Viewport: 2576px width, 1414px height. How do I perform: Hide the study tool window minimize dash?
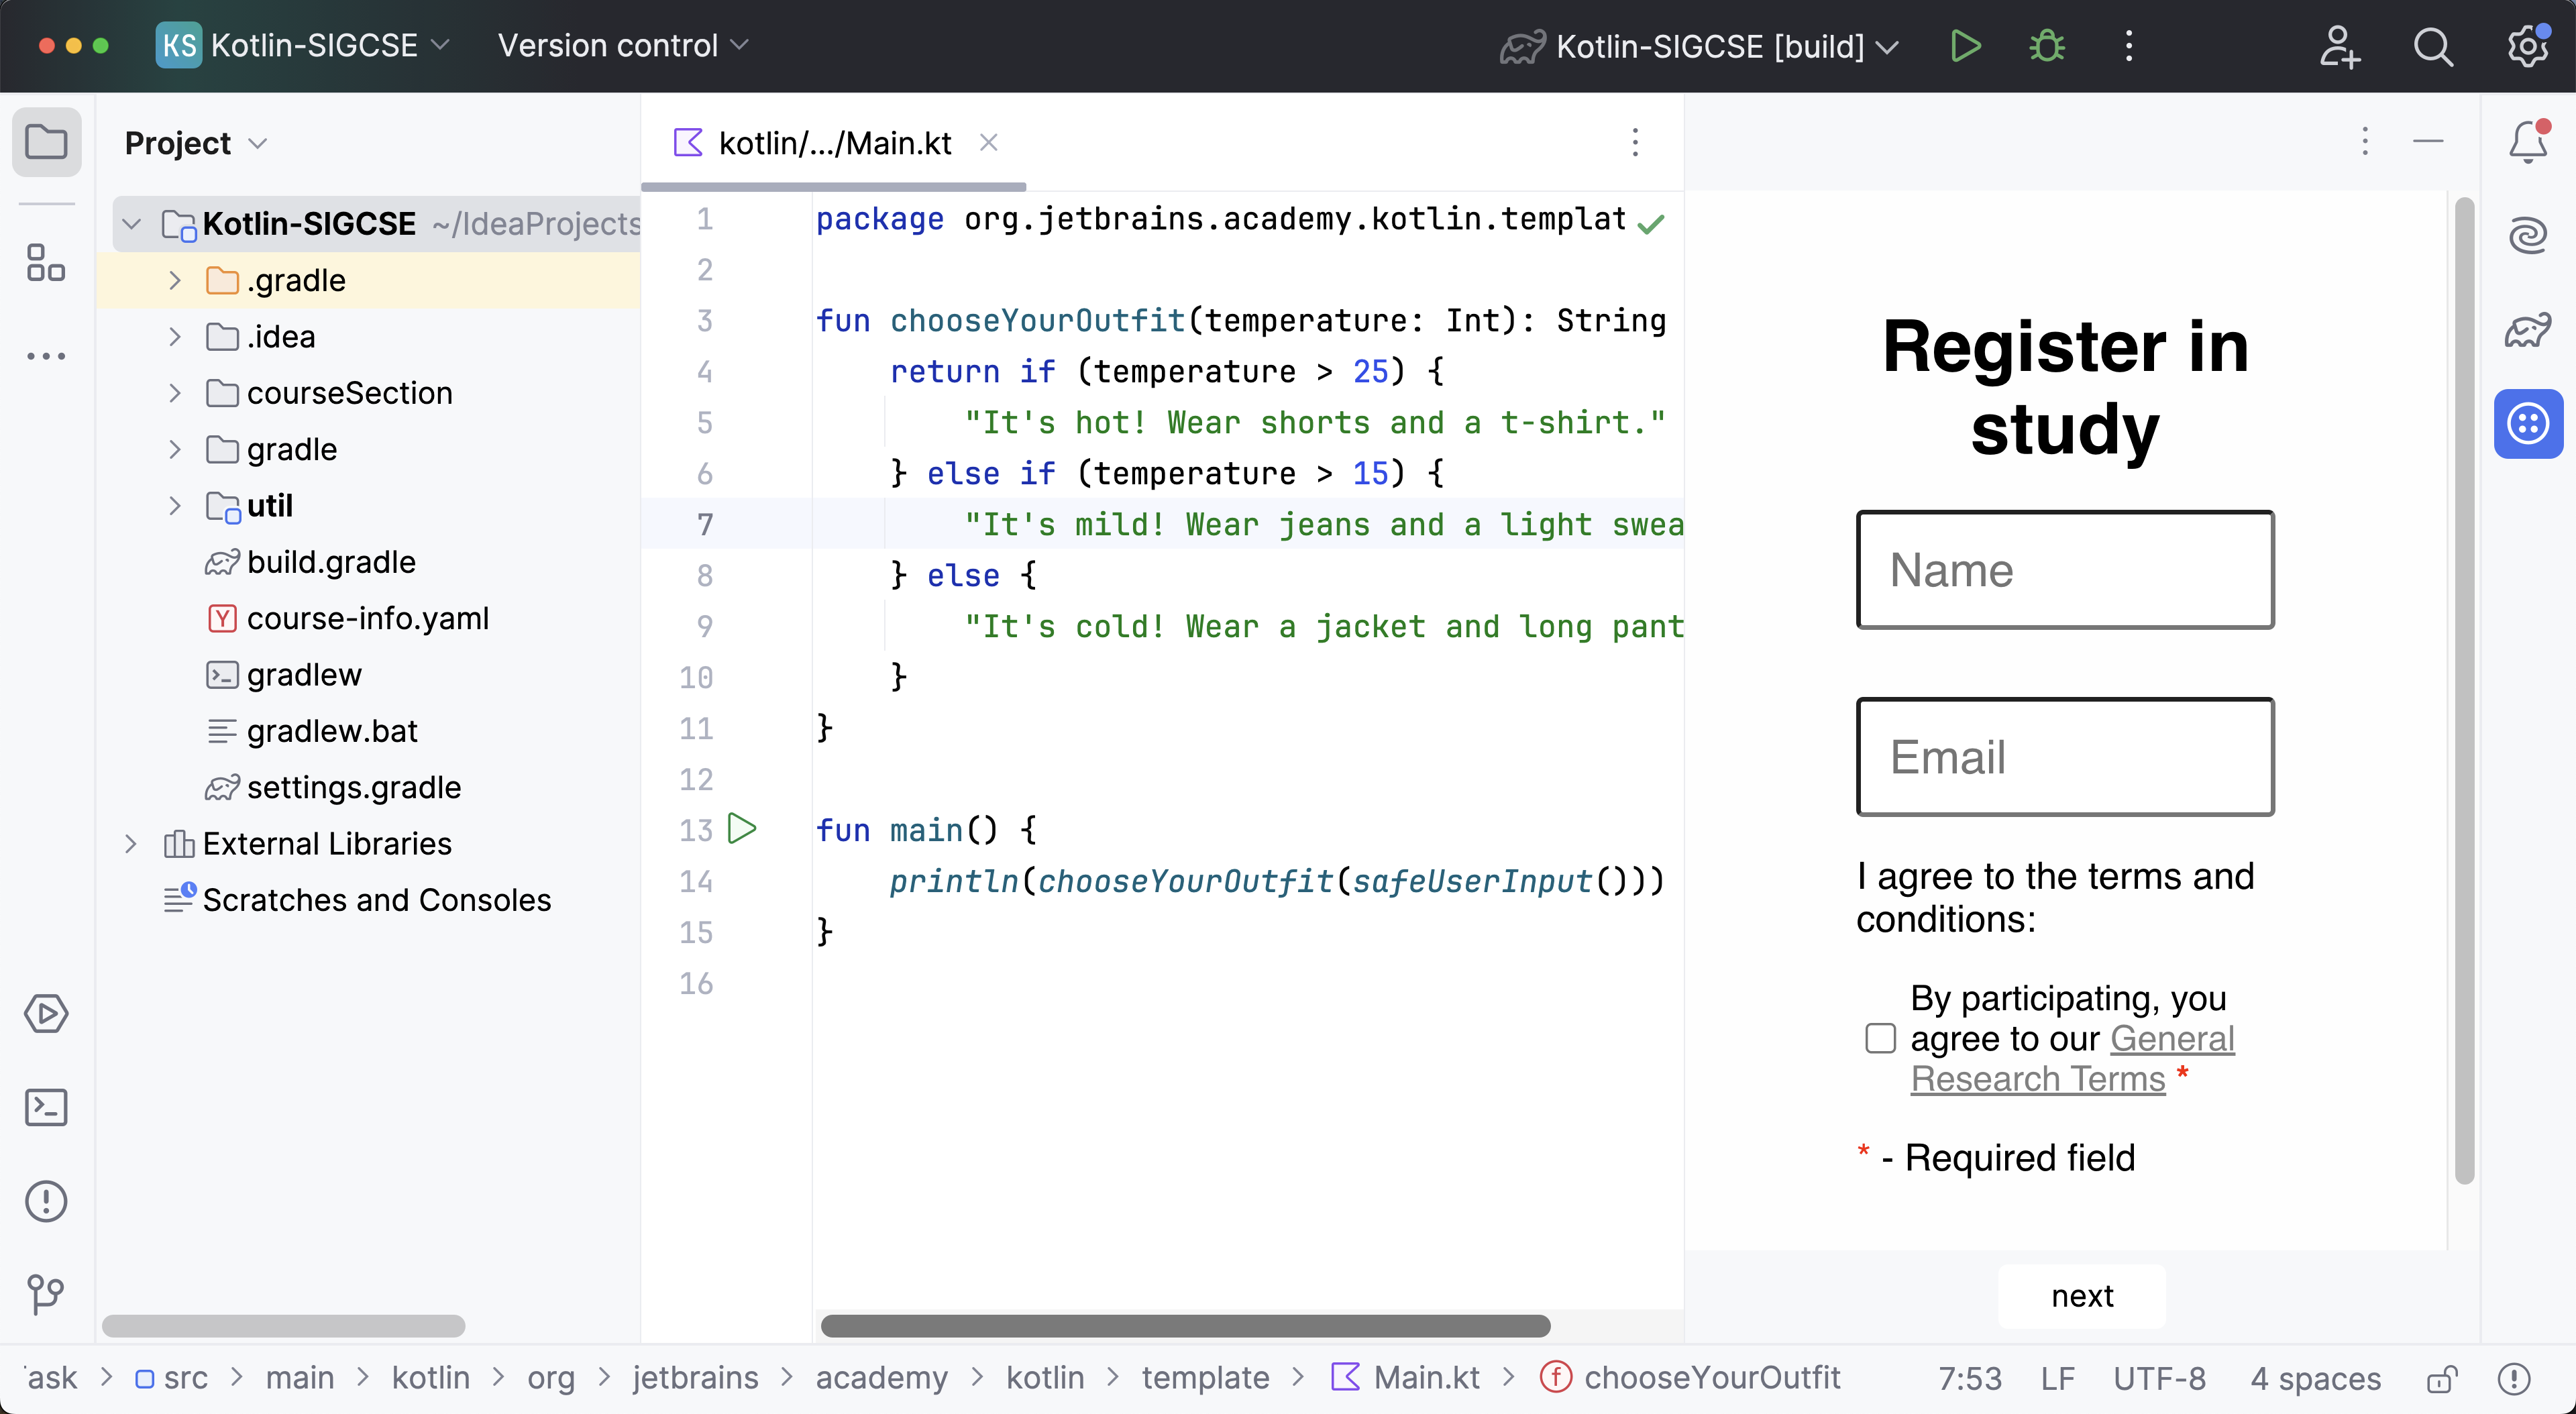2428,142
